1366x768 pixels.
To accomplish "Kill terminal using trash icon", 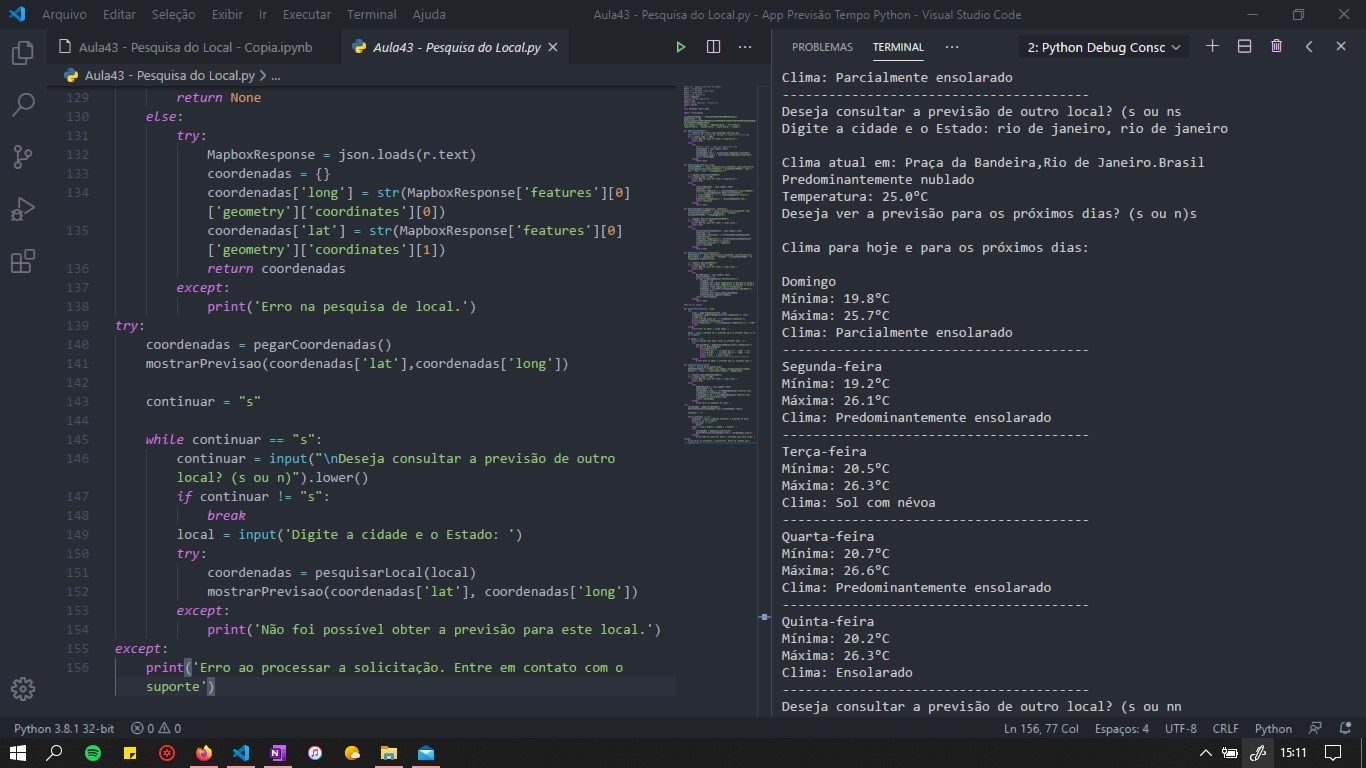I will 1276,46.
